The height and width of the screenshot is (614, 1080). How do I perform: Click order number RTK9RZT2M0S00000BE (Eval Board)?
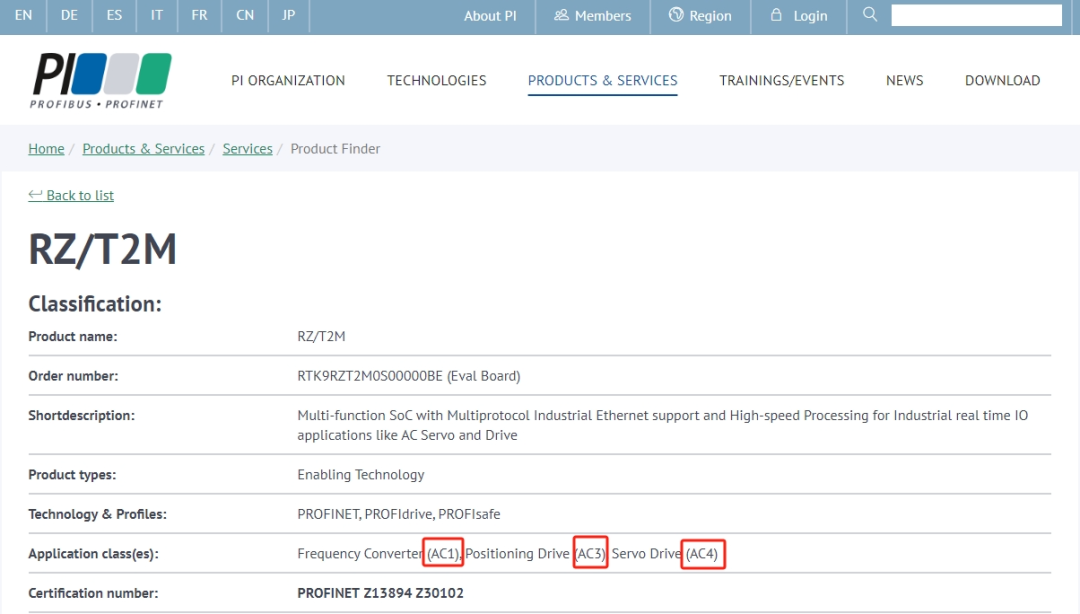click(x=409, y=376)
